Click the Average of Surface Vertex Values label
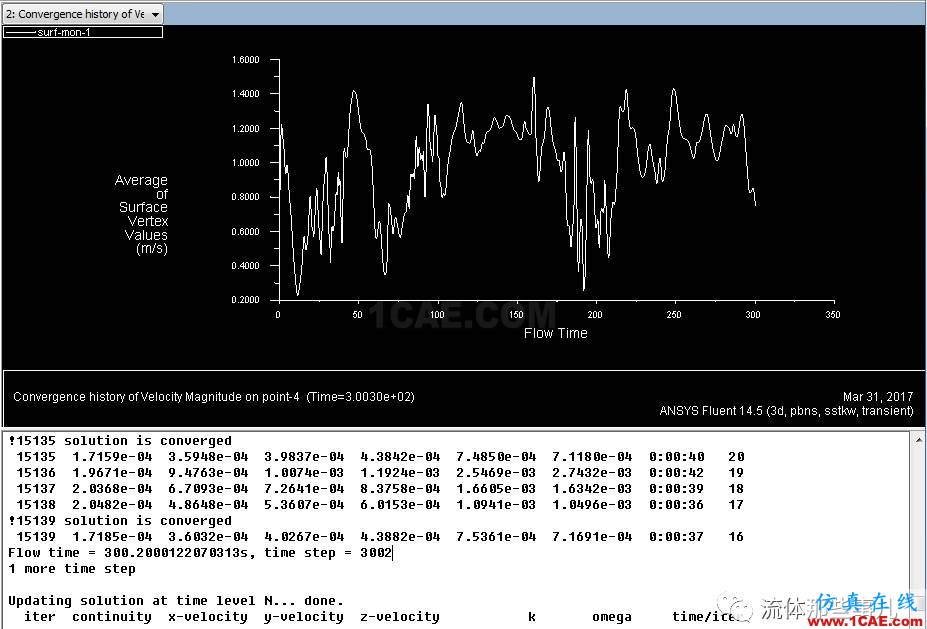Screen dimensions: 927x629 [x=141, y=214]
